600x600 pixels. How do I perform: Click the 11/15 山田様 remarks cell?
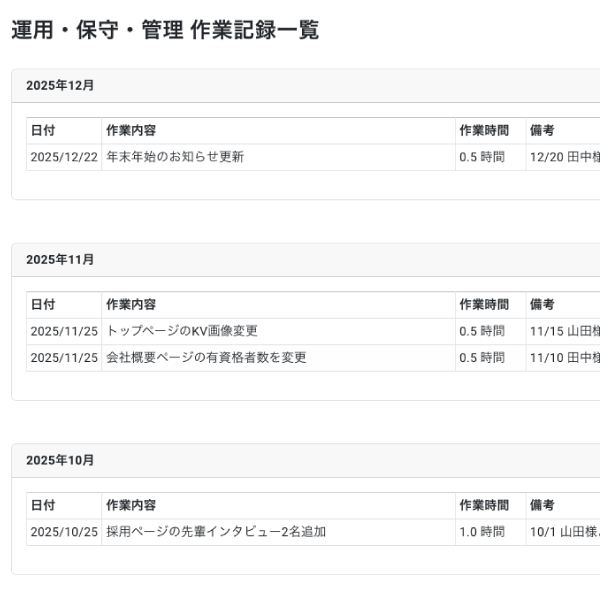[564, 331]
